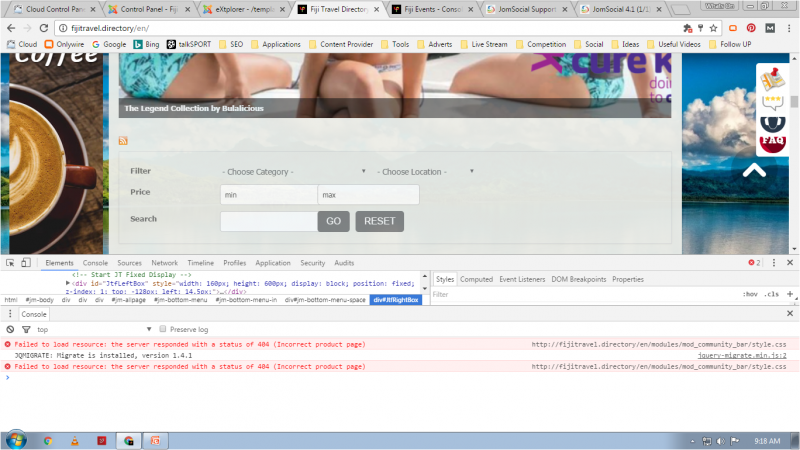The image size is (800, 450).
Task: Click the GO search button
Action: pos(333,221)
